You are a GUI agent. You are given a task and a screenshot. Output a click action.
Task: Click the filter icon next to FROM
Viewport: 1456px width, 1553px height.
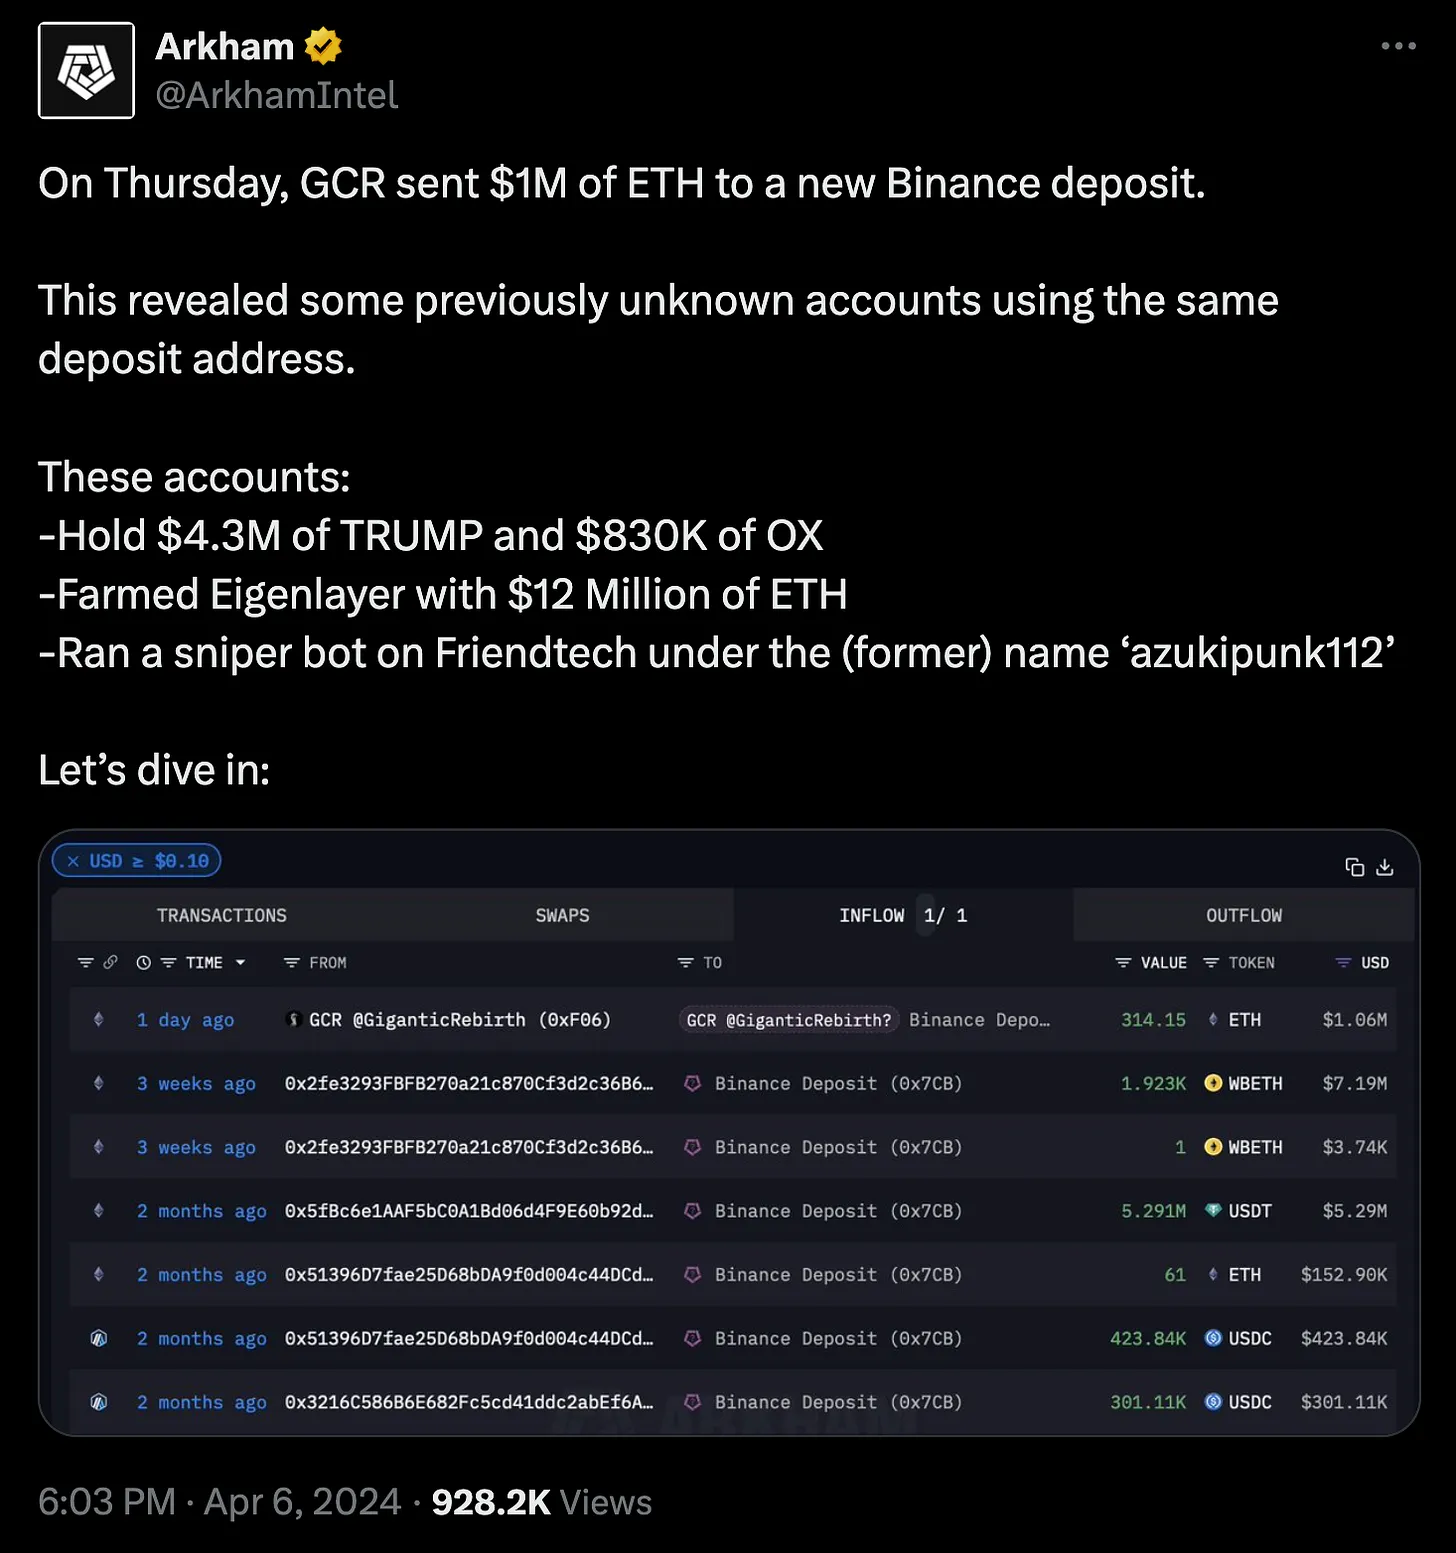(x=292, y=962)
